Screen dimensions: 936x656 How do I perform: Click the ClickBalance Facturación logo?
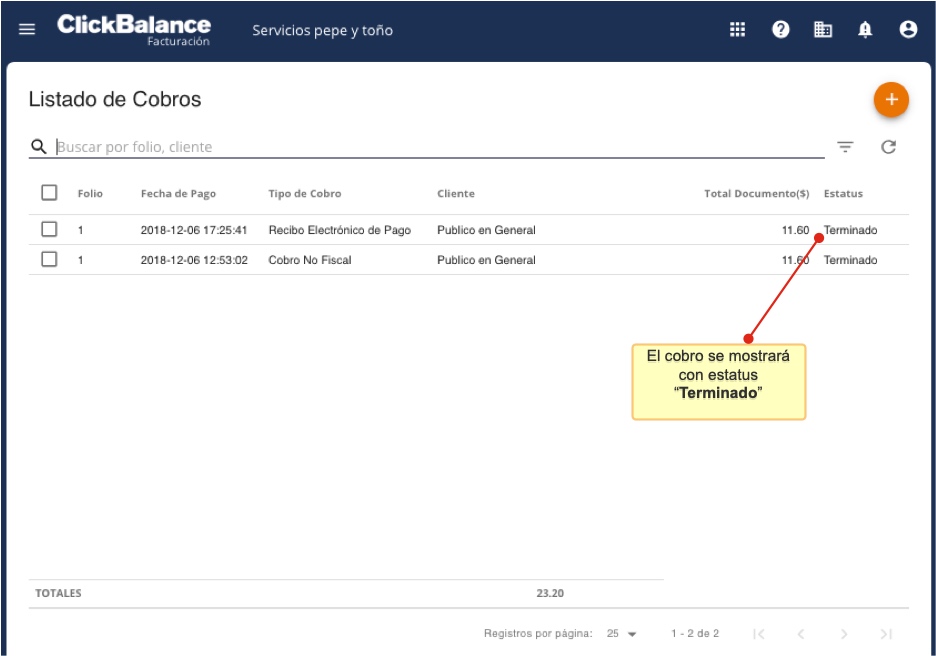pyautogui.click(x=134, y=30)
